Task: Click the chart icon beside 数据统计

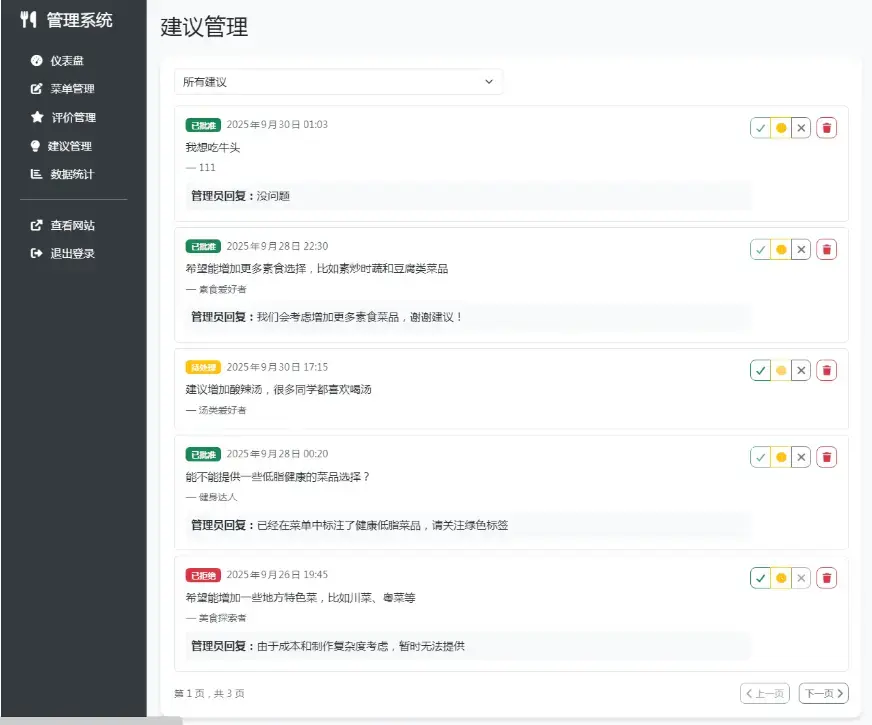Action: pyautogui.click(x=36, y=174)
